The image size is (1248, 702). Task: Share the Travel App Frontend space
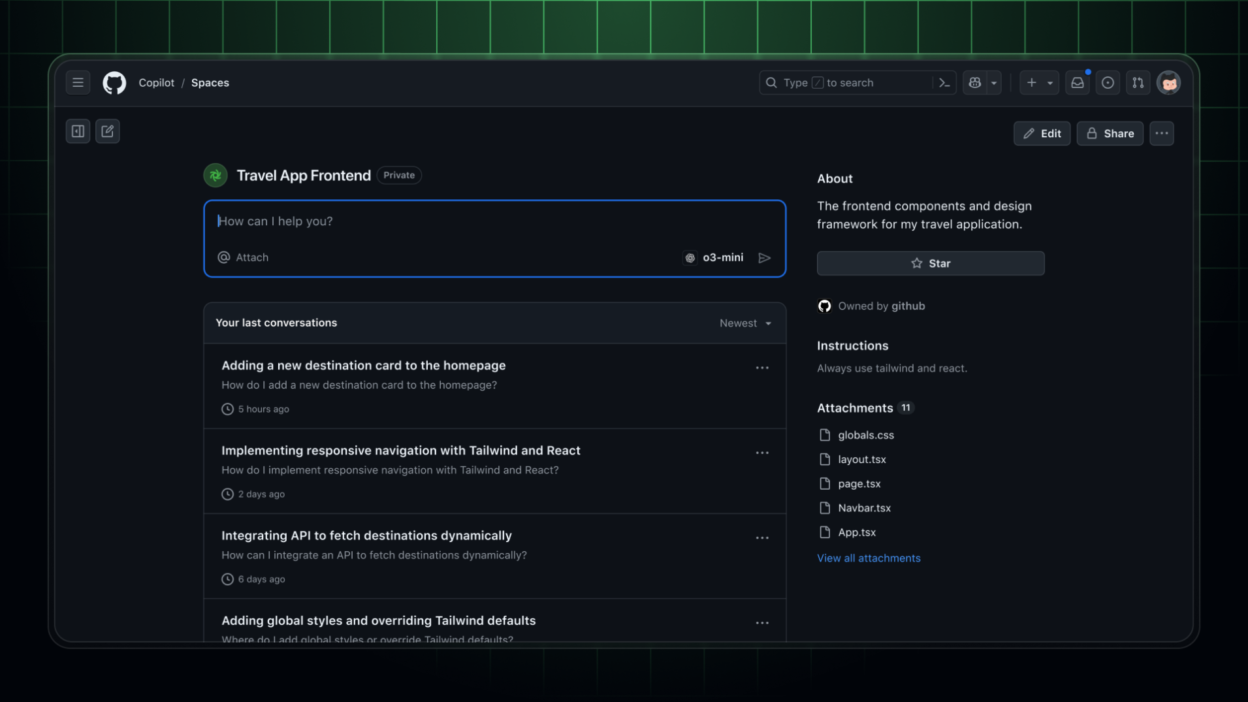[x=1110, y=134]
